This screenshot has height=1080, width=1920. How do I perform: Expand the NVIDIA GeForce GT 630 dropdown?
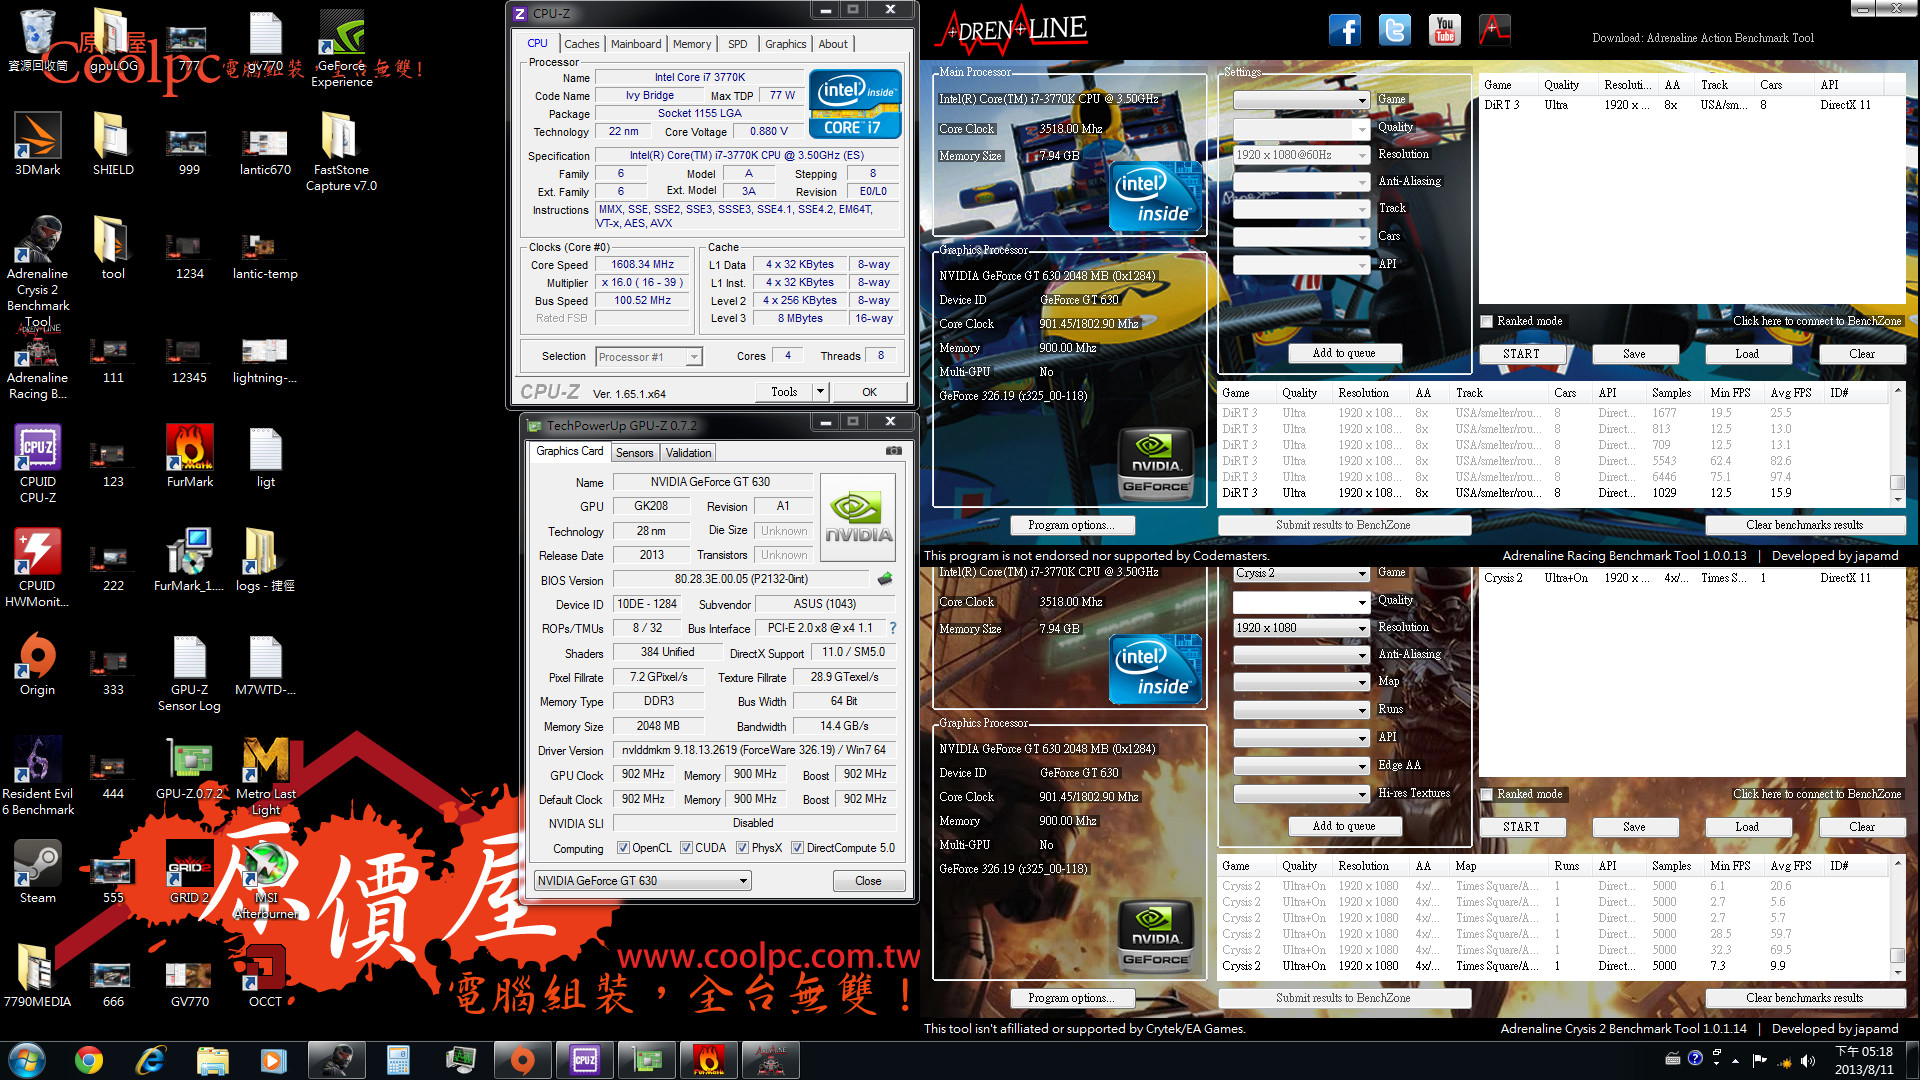pyautogui.click(x=743, y=881)
